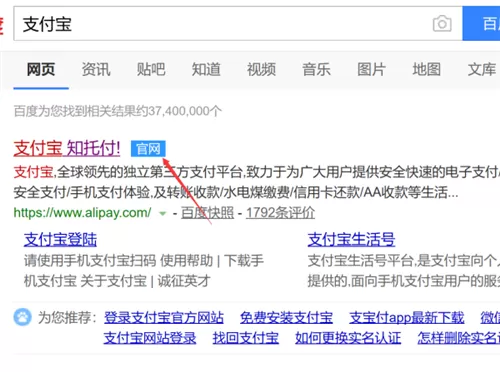The image size is (500, 372).
Task: Click the result count text 37,400,000个
Action: point(185,111)
